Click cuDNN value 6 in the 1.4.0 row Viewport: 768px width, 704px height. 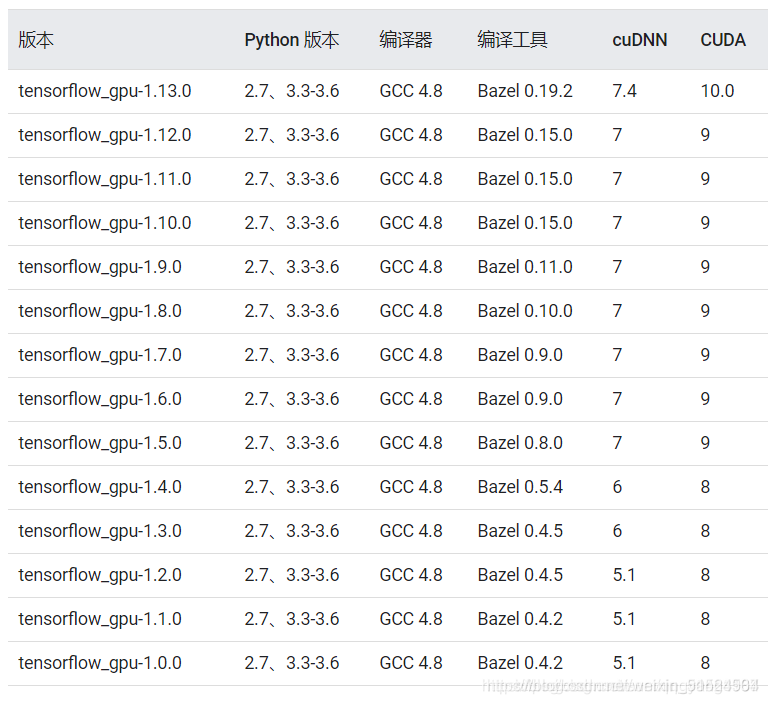pyautogui.click(x=617, y=487)
